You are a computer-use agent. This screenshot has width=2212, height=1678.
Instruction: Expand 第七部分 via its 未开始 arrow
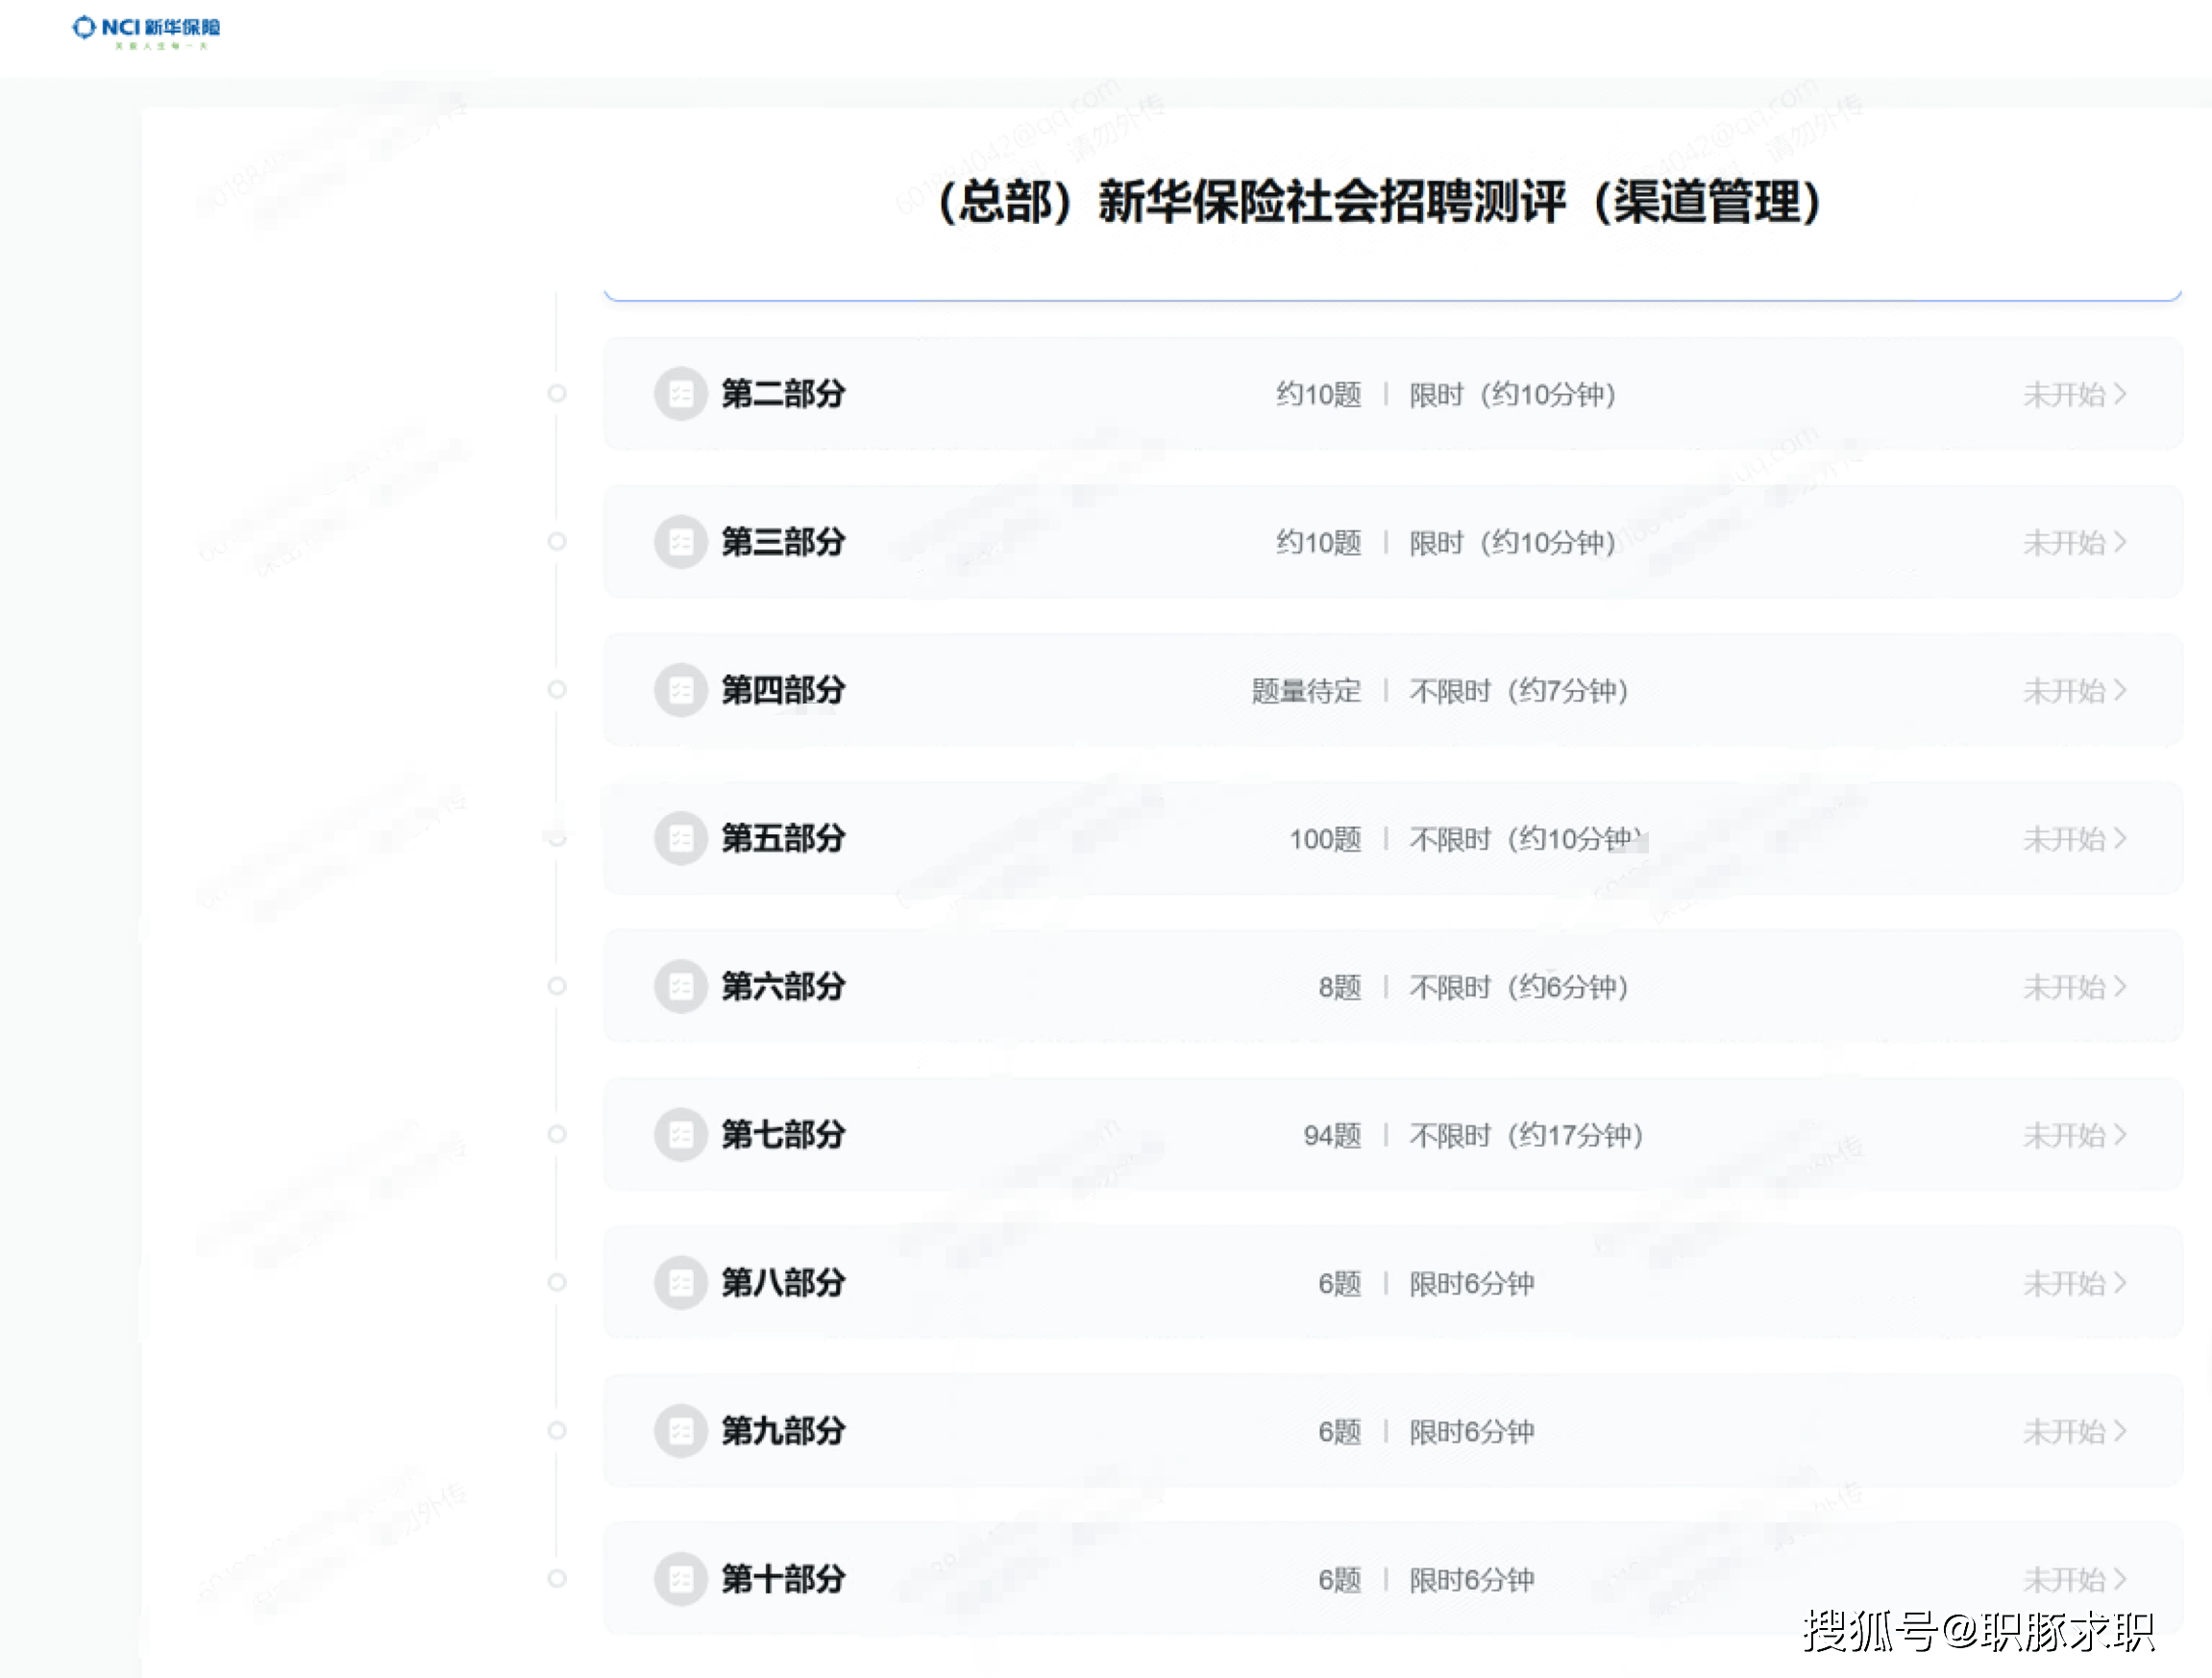(2120, 1134)
